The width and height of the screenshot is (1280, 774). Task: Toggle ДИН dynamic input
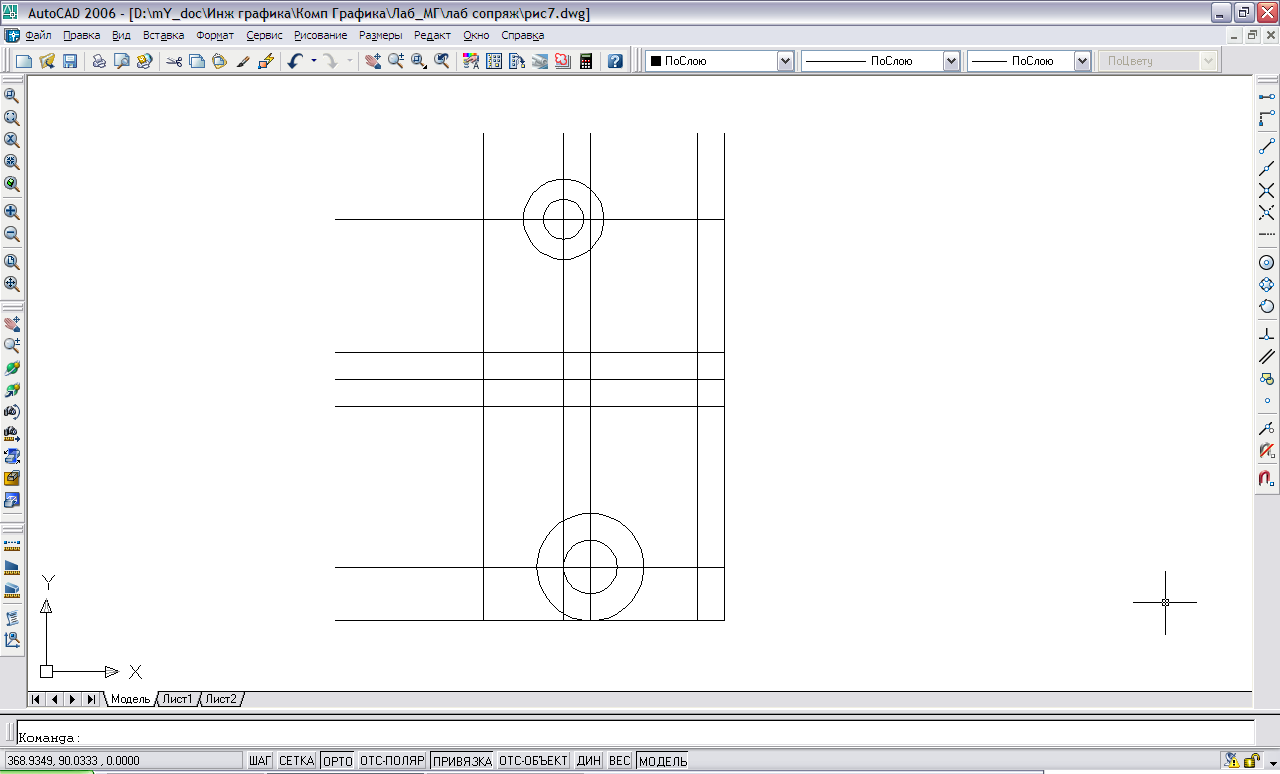(589, 762)
